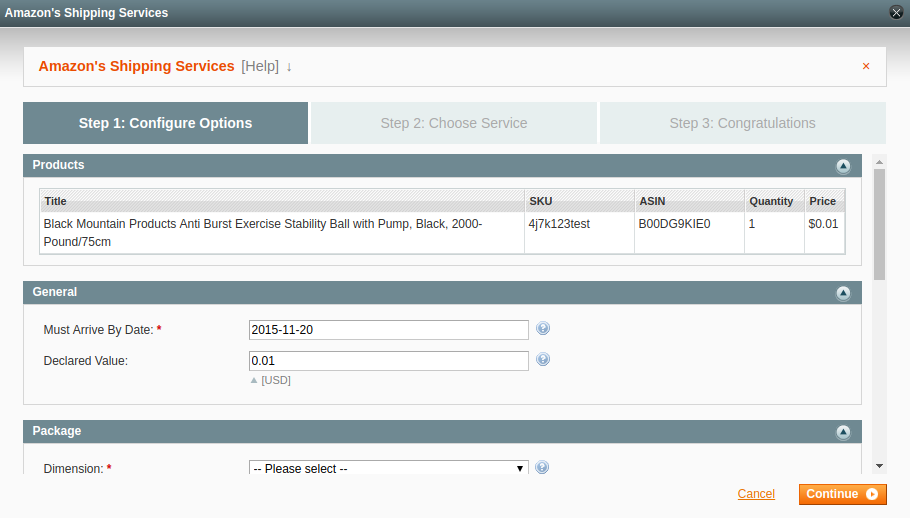
Task: Click the Quantity column header
Action: 774,201
